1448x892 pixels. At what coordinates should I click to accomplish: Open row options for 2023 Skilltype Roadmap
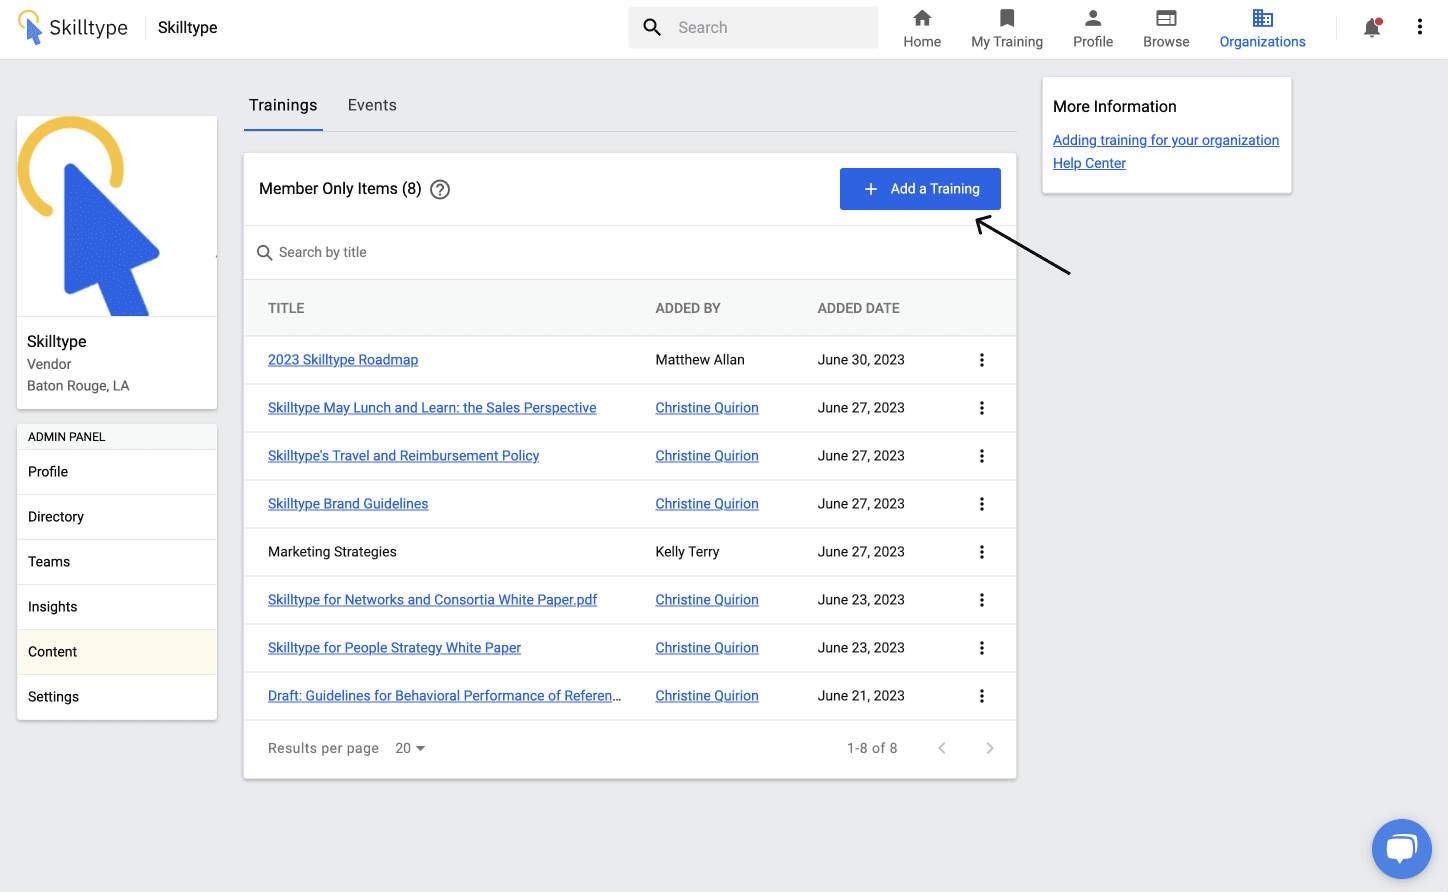click(982, 360)
